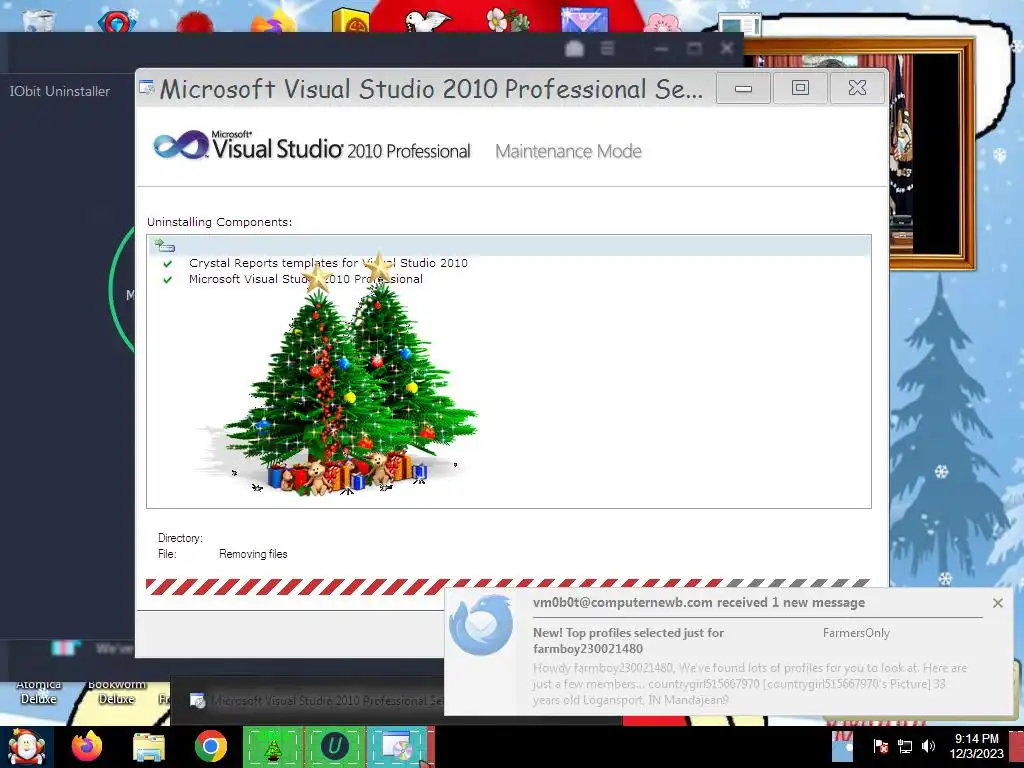Open network status icon in system tray
The height and width of the screenshot is (768, 1024).
tap(904, 746)
